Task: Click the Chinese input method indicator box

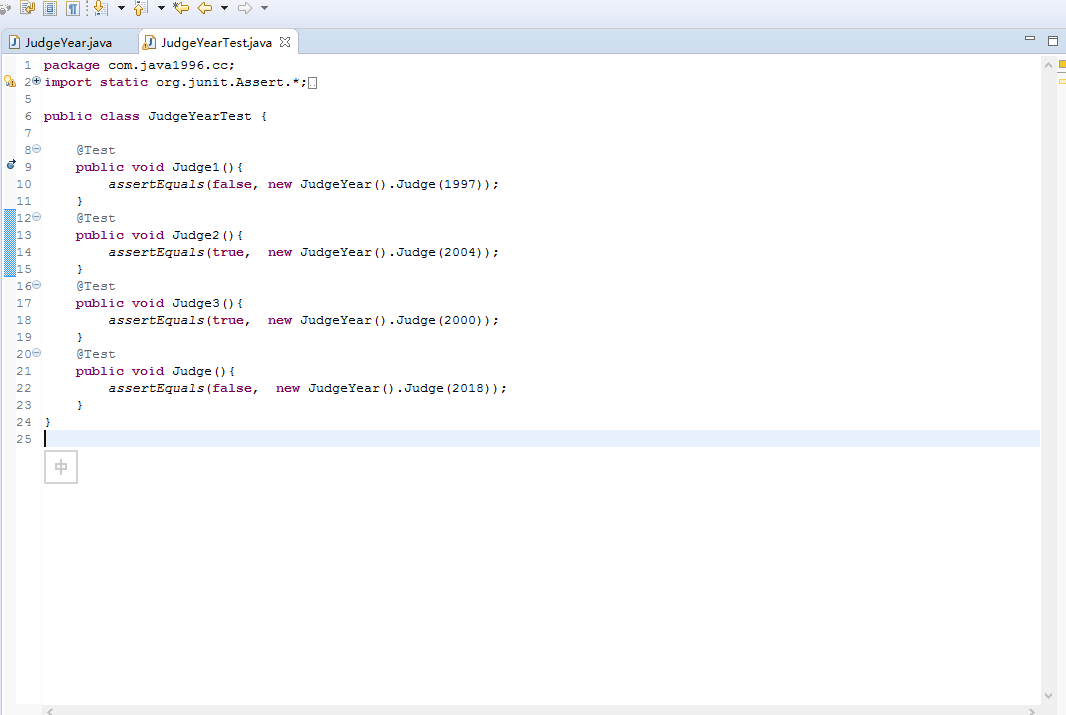Action: (61, 467)
